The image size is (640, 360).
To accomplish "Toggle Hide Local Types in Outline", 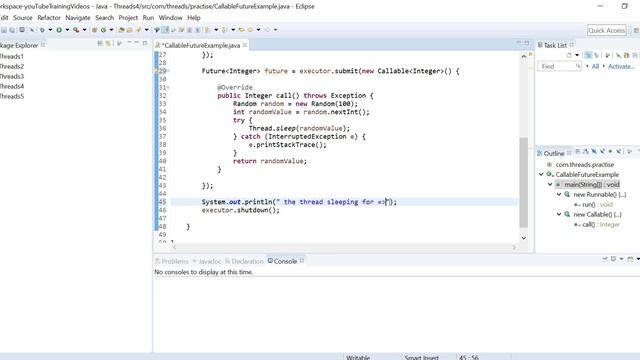I will (x=619, y=151).
